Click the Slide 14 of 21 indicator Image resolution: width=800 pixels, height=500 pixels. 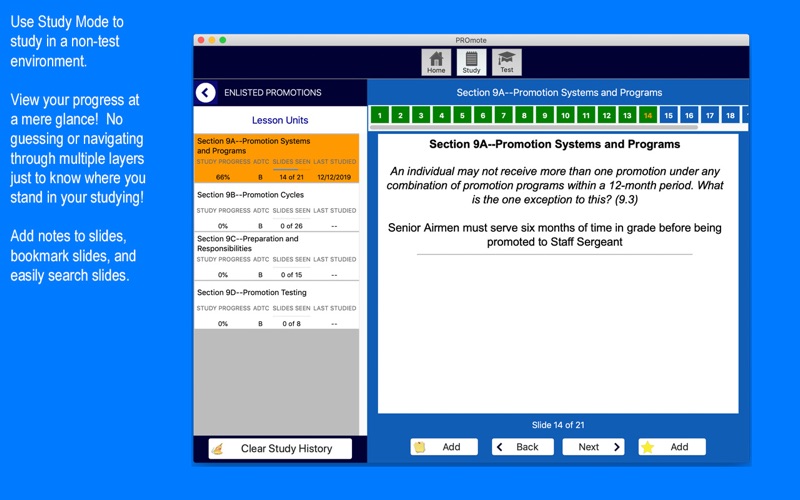pos(558,425)
